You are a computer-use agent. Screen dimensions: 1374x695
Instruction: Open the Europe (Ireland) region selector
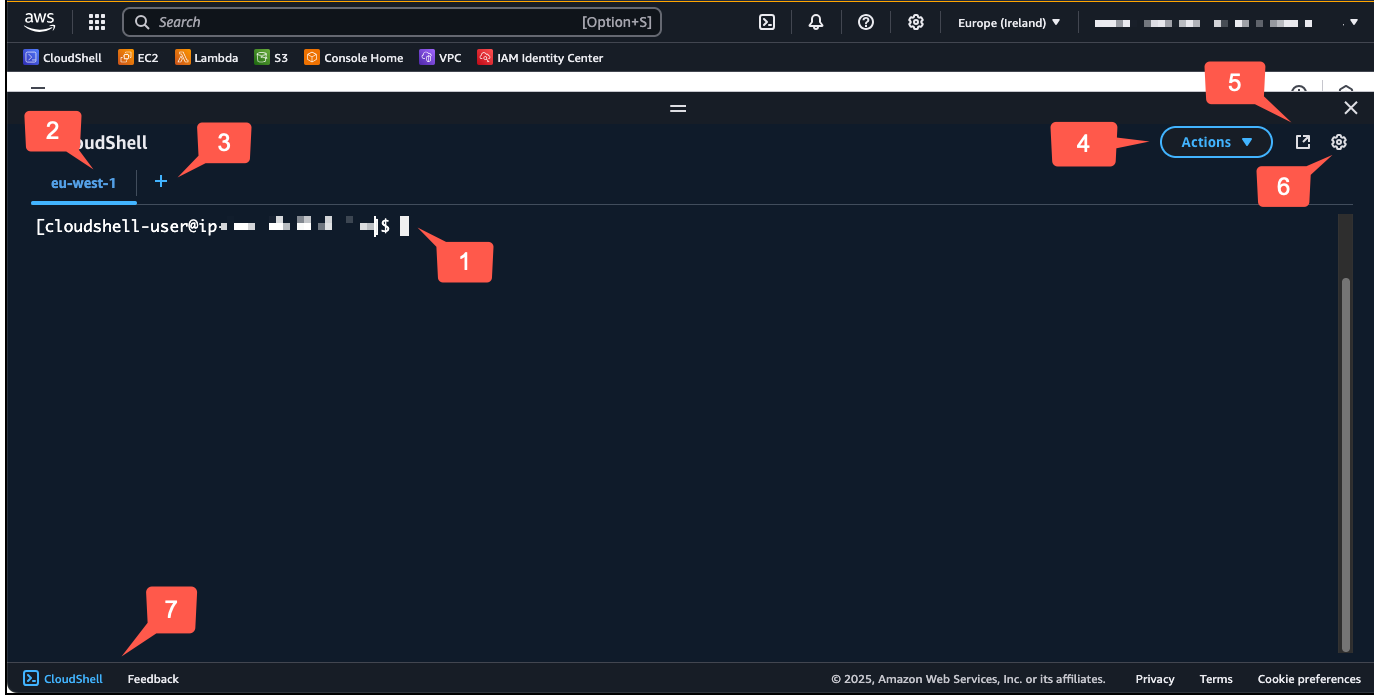tap(1009, 21)
